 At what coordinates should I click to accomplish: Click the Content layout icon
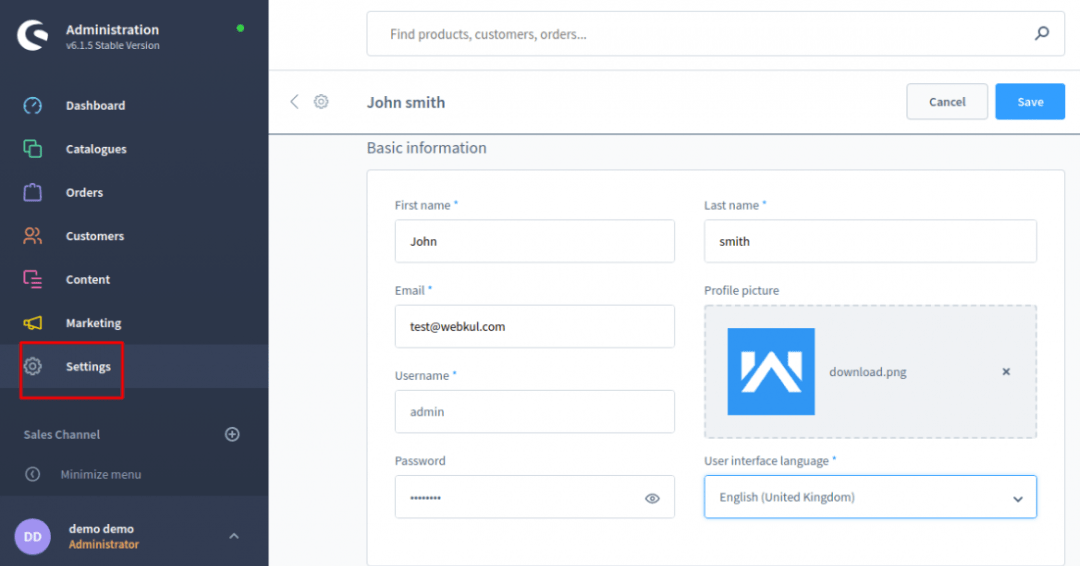coord(32,279)
